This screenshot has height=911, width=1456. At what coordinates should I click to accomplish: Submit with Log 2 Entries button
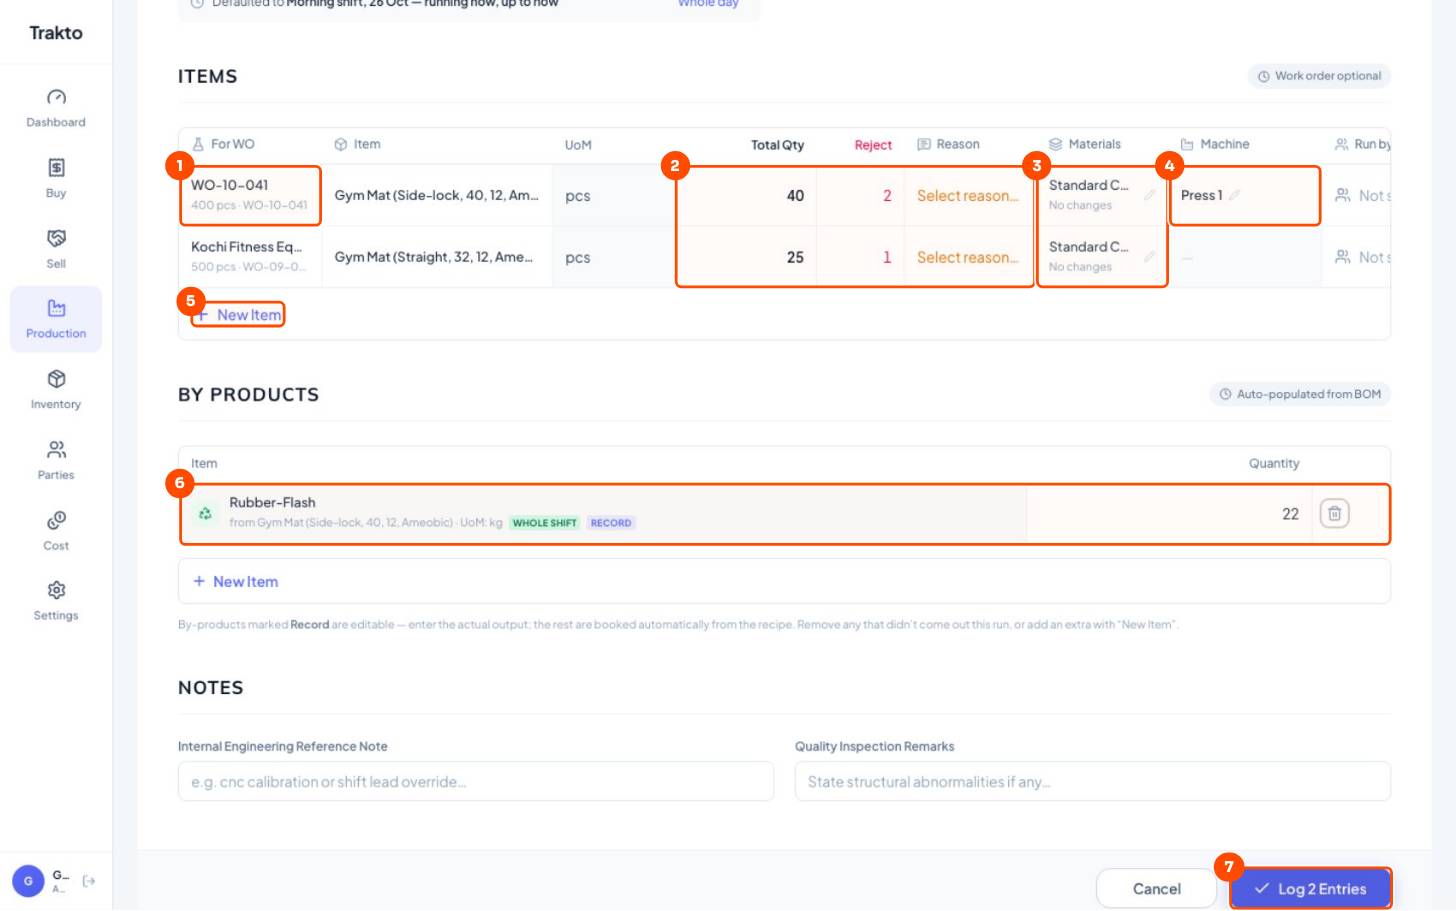pyautogui.click(x=1310, y=888)
